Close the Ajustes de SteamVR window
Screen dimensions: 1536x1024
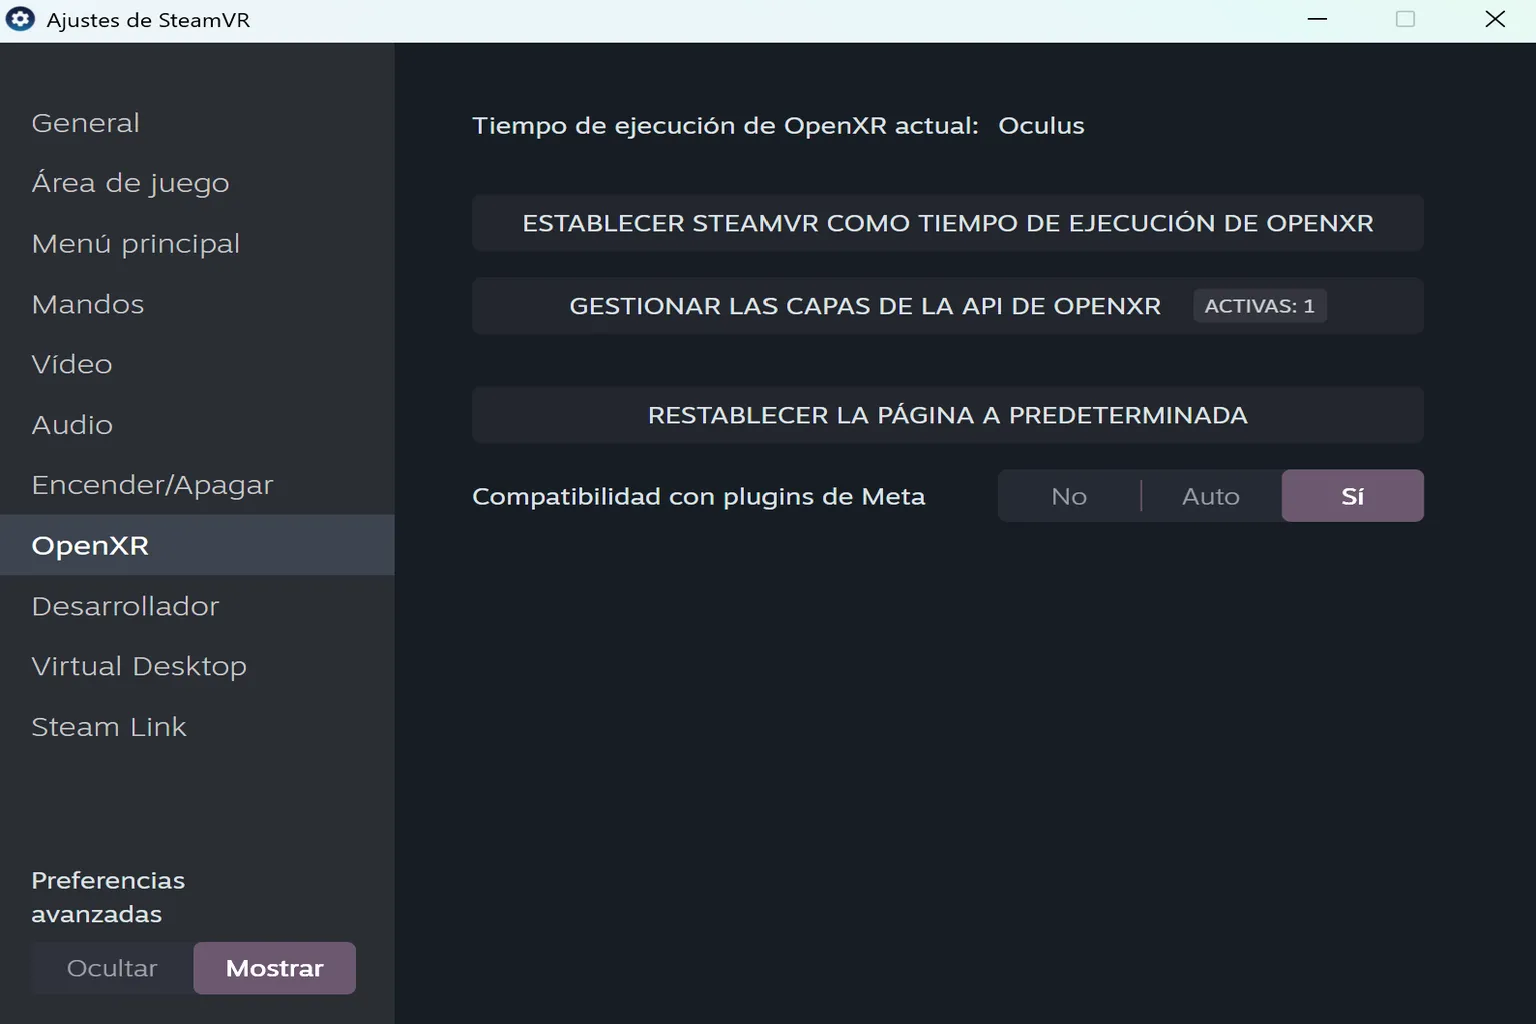pos(1495,19)
